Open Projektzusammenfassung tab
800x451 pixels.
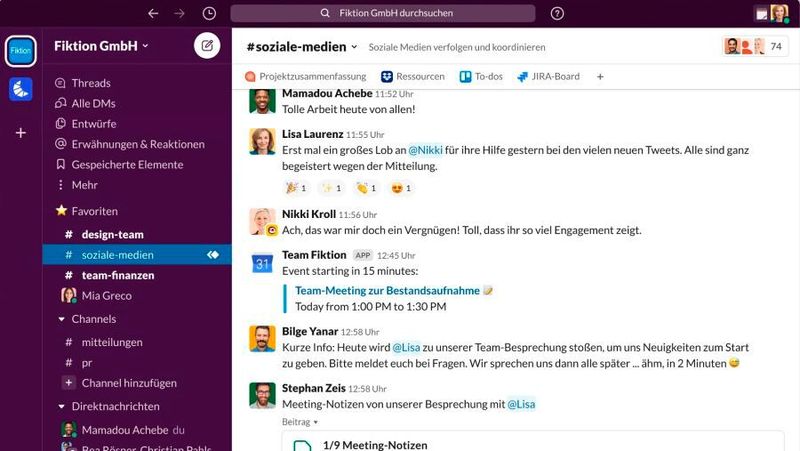point(306,77)
